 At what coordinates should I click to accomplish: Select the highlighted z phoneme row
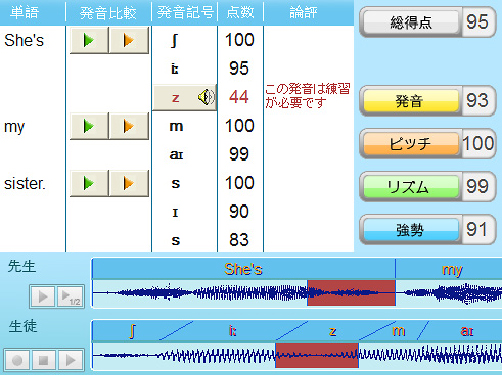click(x=184, y=97)
